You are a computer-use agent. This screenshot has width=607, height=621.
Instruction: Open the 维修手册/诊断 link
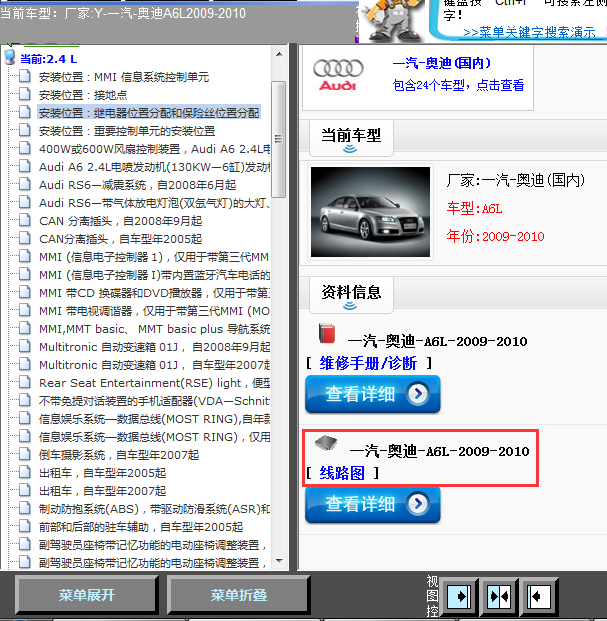point(368,363)
